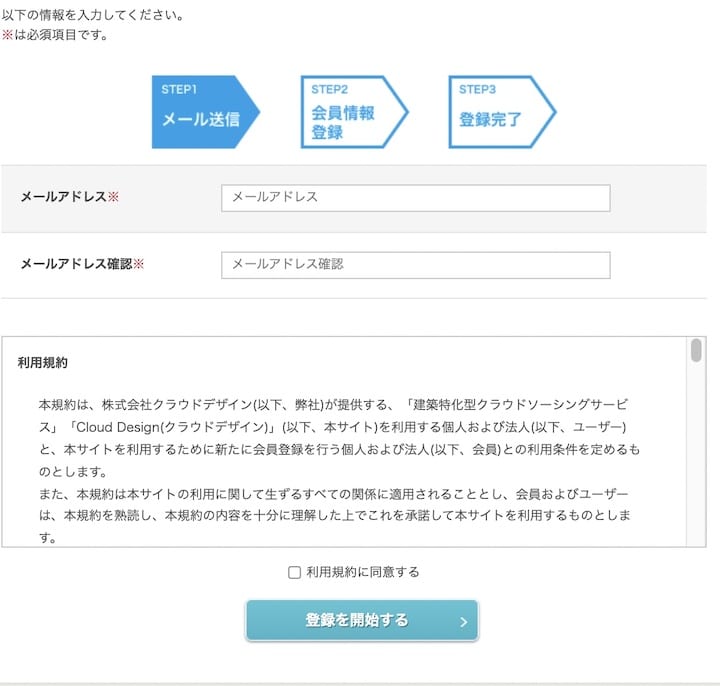This screenshot has height=686, width=720.
Task: Click the bold メールアドレス確認 field label
Action: (76, 265)
